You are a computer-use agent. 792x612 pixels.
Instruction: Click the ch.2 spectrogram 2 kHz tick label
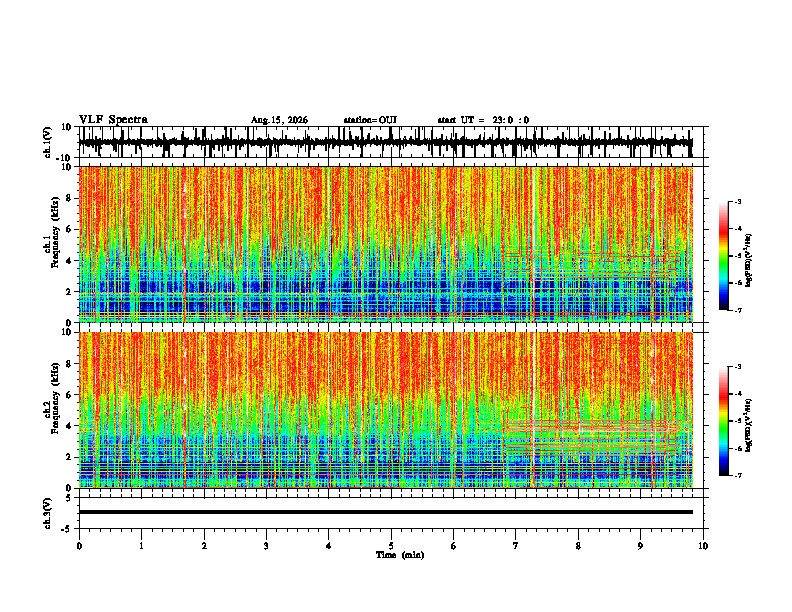(x=70, y=457)
